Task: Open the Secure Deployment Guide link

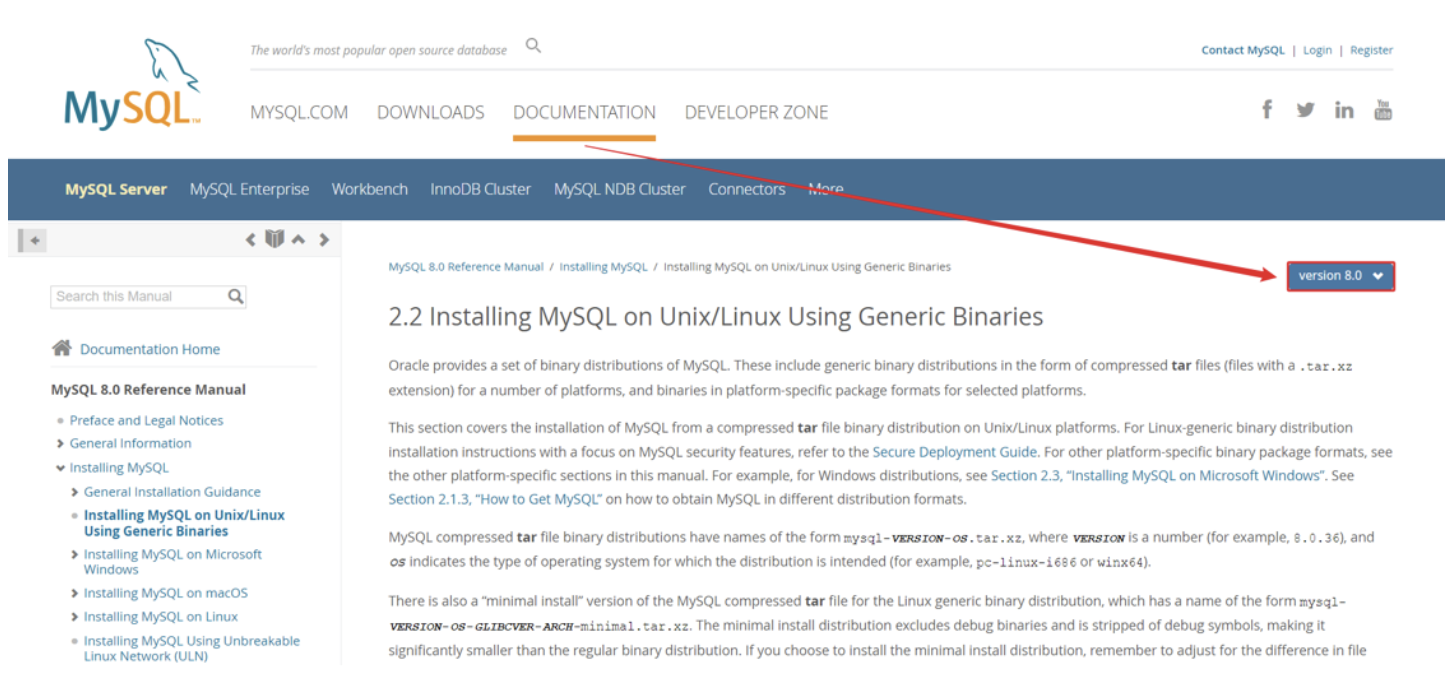Action: click(955, 452)
